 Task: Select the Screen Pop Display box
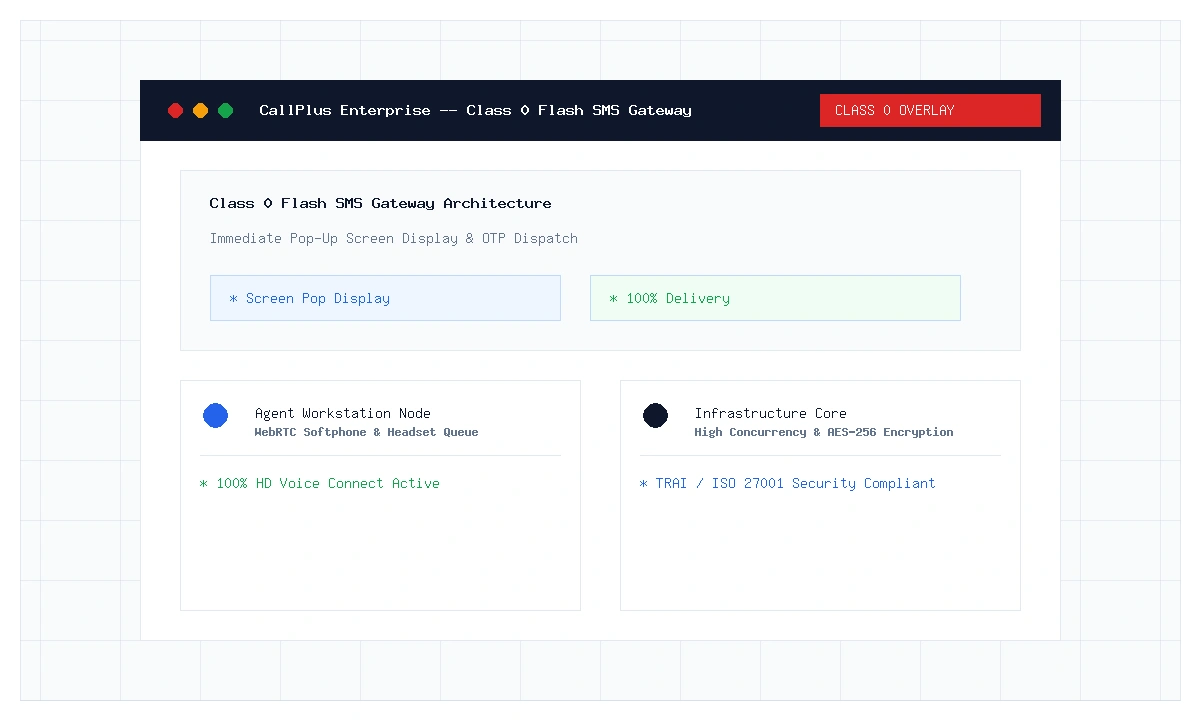[385, 298]
